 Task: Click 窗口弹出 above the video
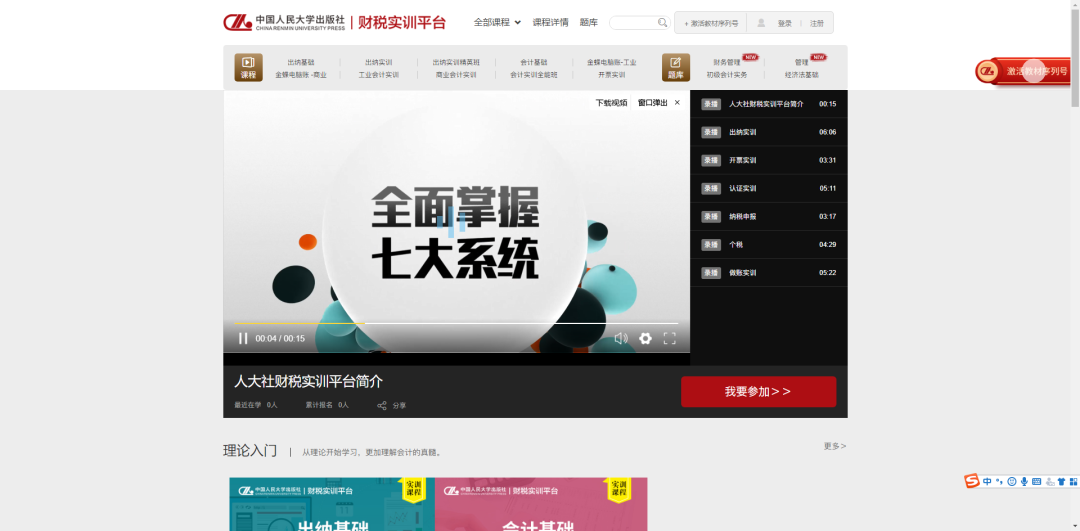pyautogui.click(x=652, y=103)
